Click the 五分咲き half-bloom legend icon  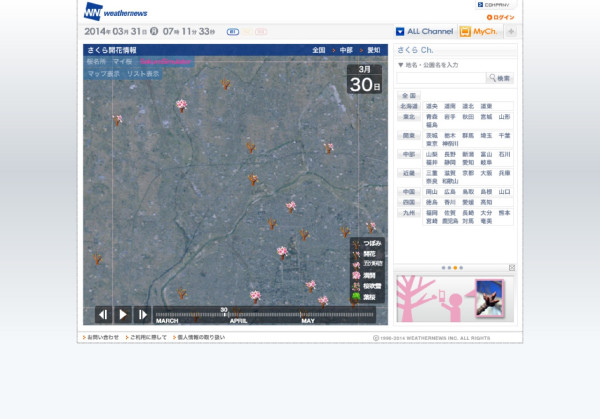tap(356, 264)
